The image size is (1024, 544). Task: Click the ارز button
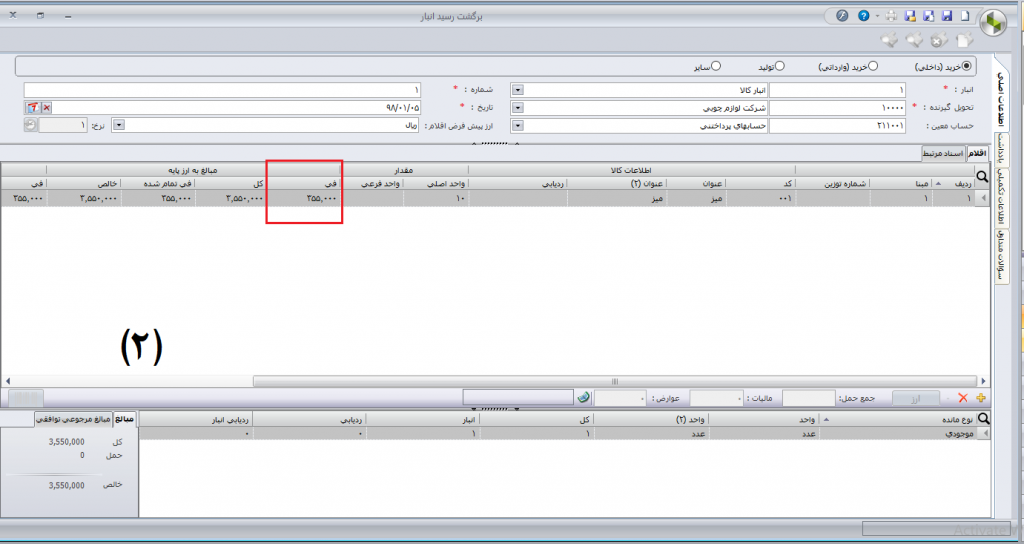pyautogui.click(x=916, y=398)
